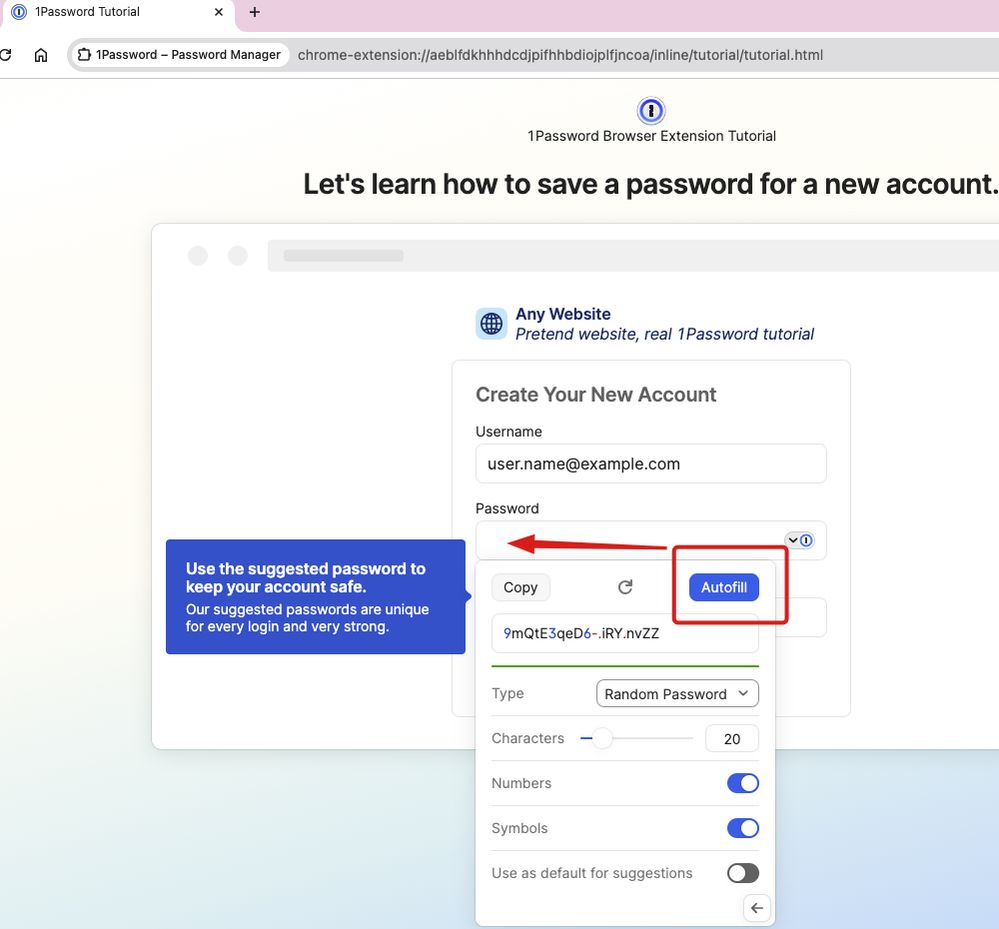Click the globe icon beside Any Website
This screenshot has width=999, height=929.
pos(491,323)
